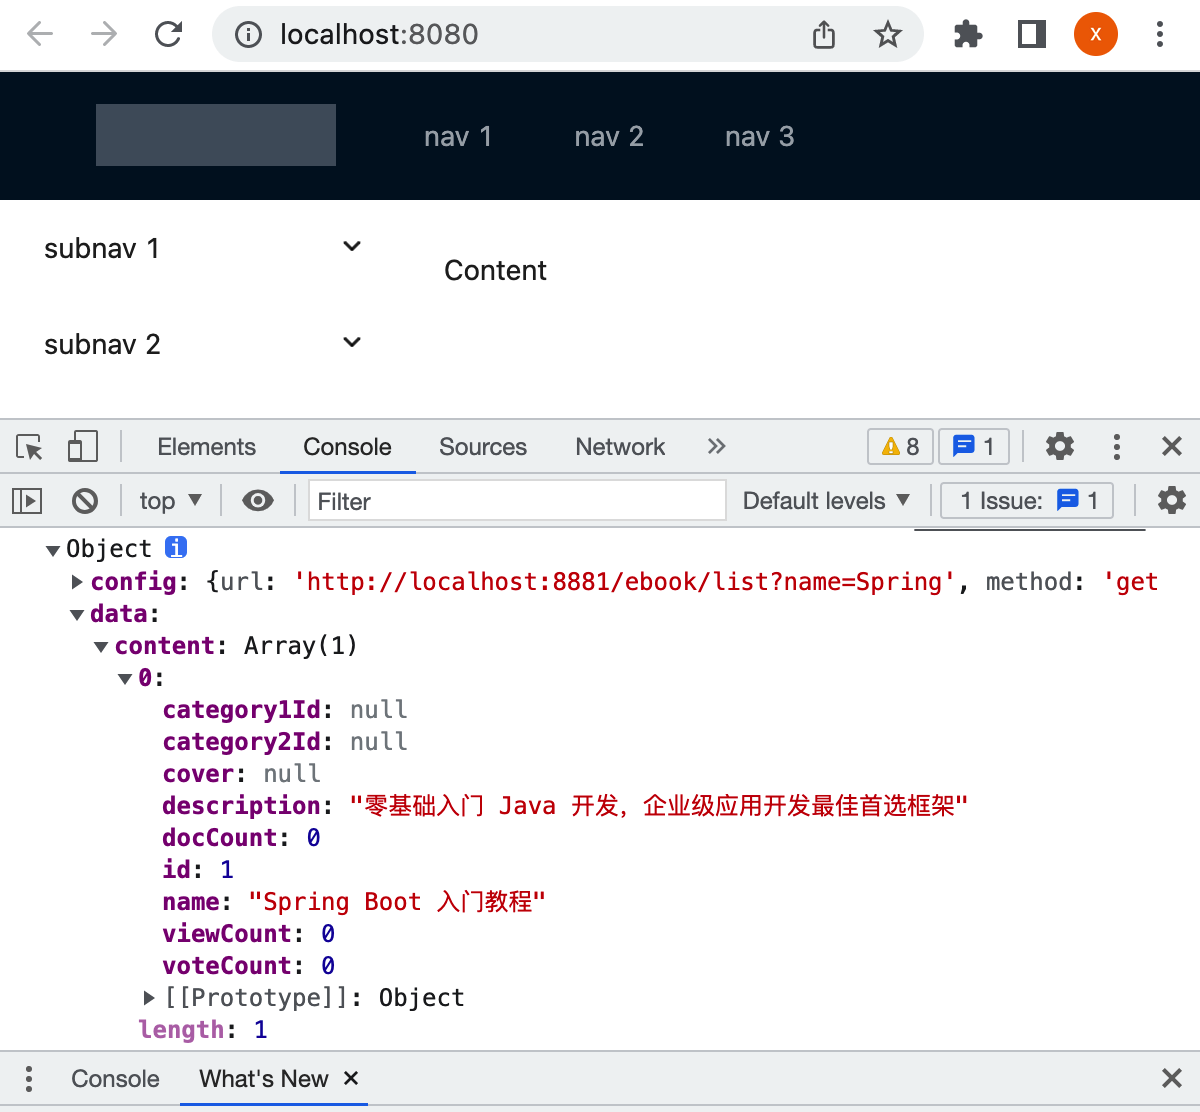Share this page from address bar
Viewport: 1200px width, 1112px height.
(x=824, y=35)
